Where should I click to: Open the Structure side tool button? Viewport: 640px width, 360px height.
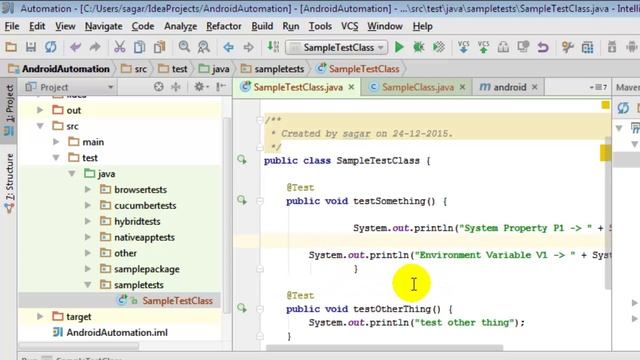point(9,182)
